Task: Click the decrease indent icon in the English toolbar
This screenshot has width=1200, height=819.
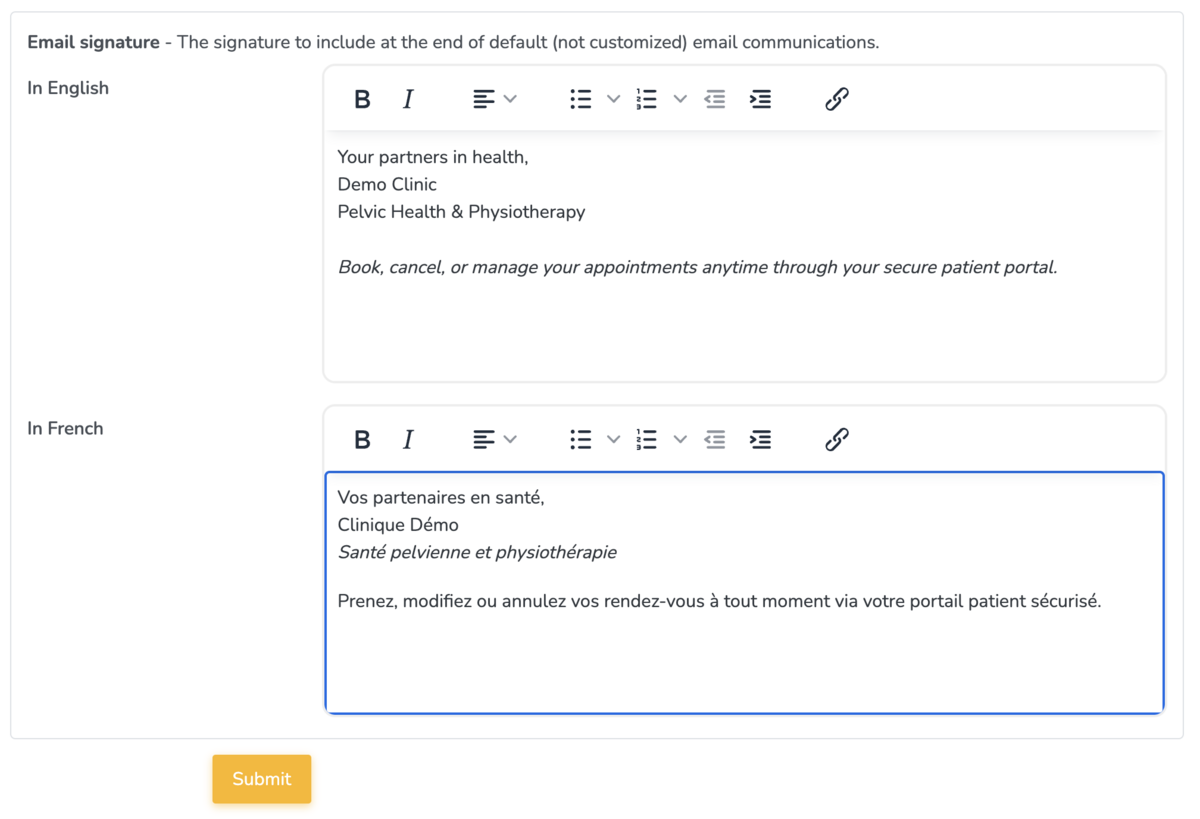Action: point(714,99)
